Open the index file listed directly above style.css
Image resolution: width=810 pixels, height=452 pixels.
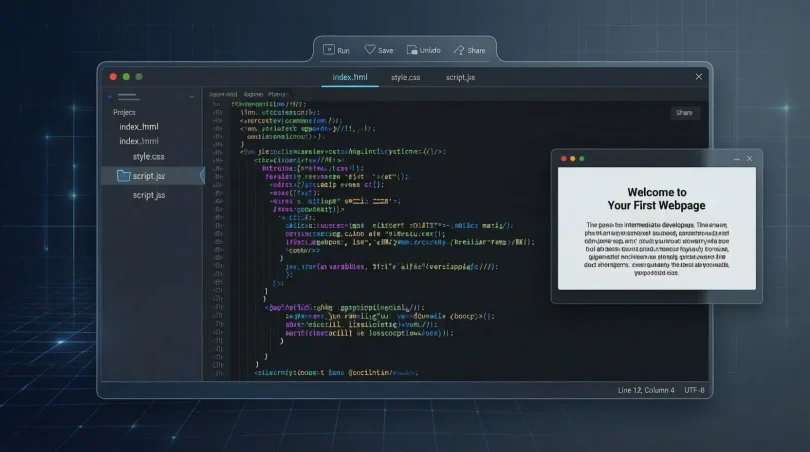138,141
